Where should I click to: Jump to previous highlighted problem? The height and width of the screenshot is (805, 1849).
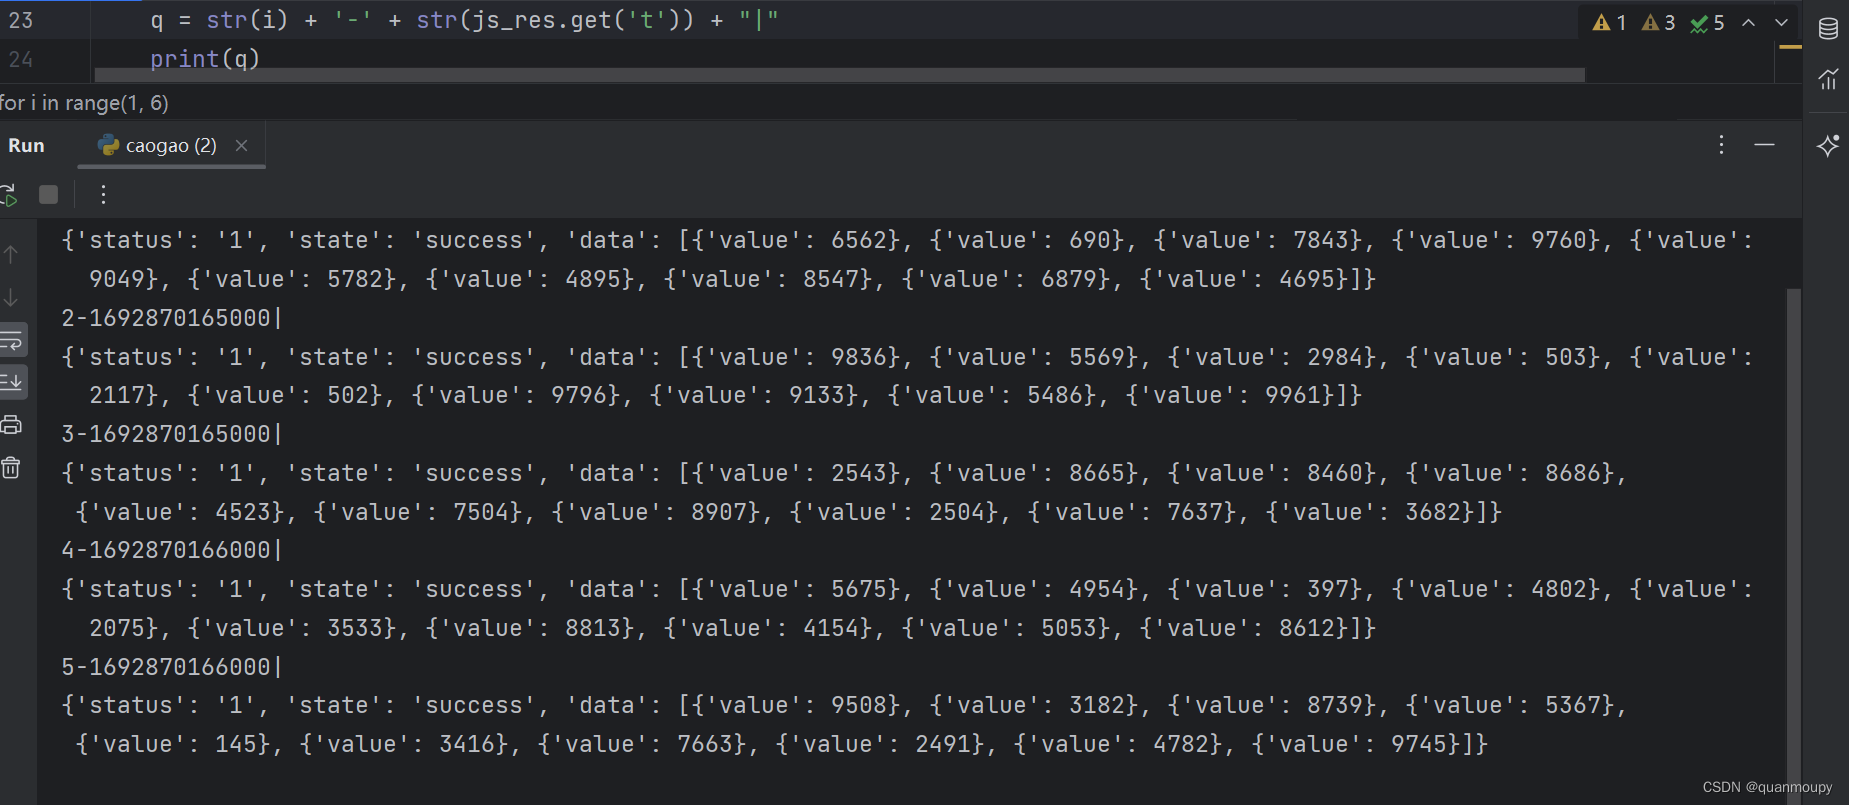pyautogui.click(x=1748, y=23)
